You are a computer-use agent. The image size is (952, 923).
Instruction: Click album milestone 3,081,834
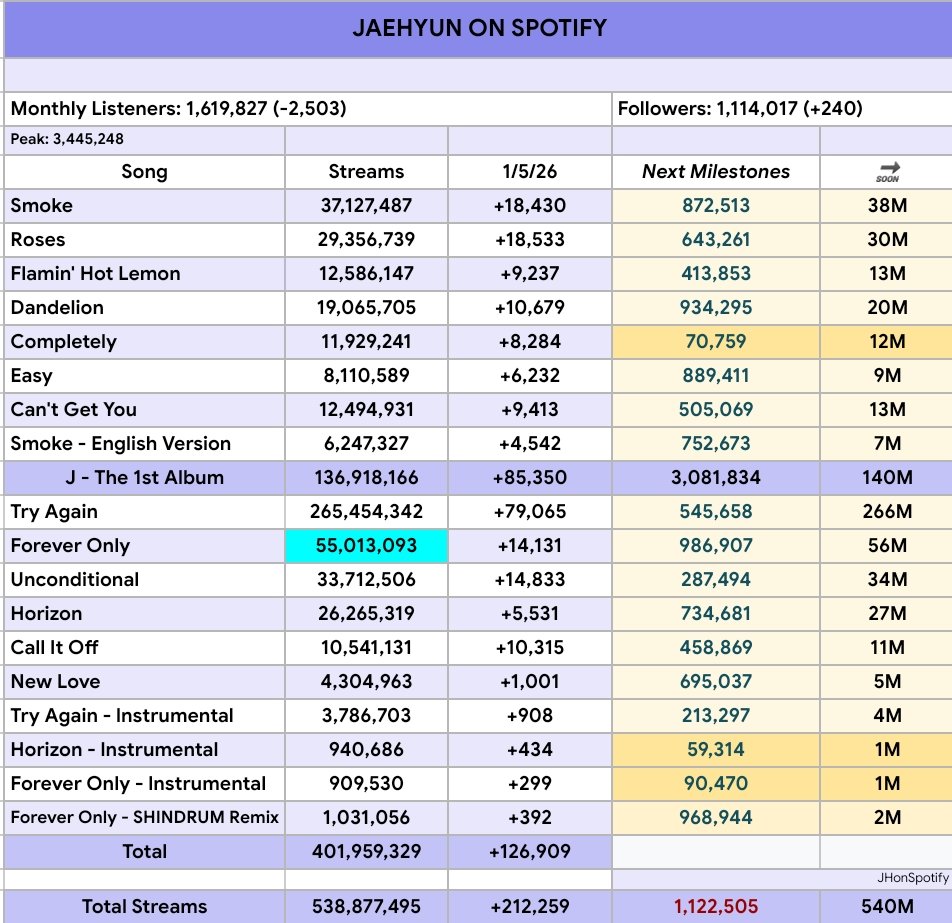[716, 478]
